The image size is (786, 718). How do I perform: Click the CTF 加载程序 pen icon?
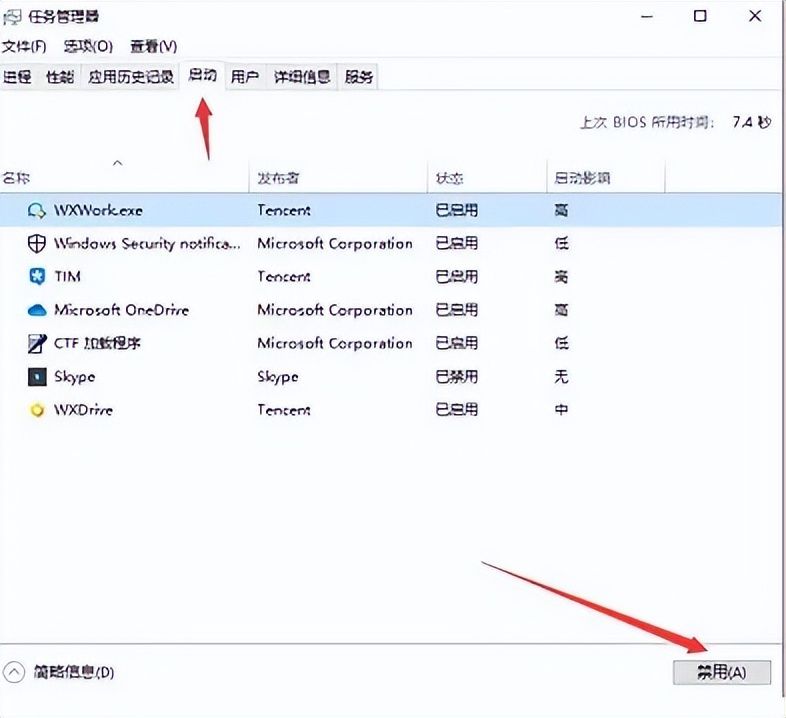click(37, 343)
